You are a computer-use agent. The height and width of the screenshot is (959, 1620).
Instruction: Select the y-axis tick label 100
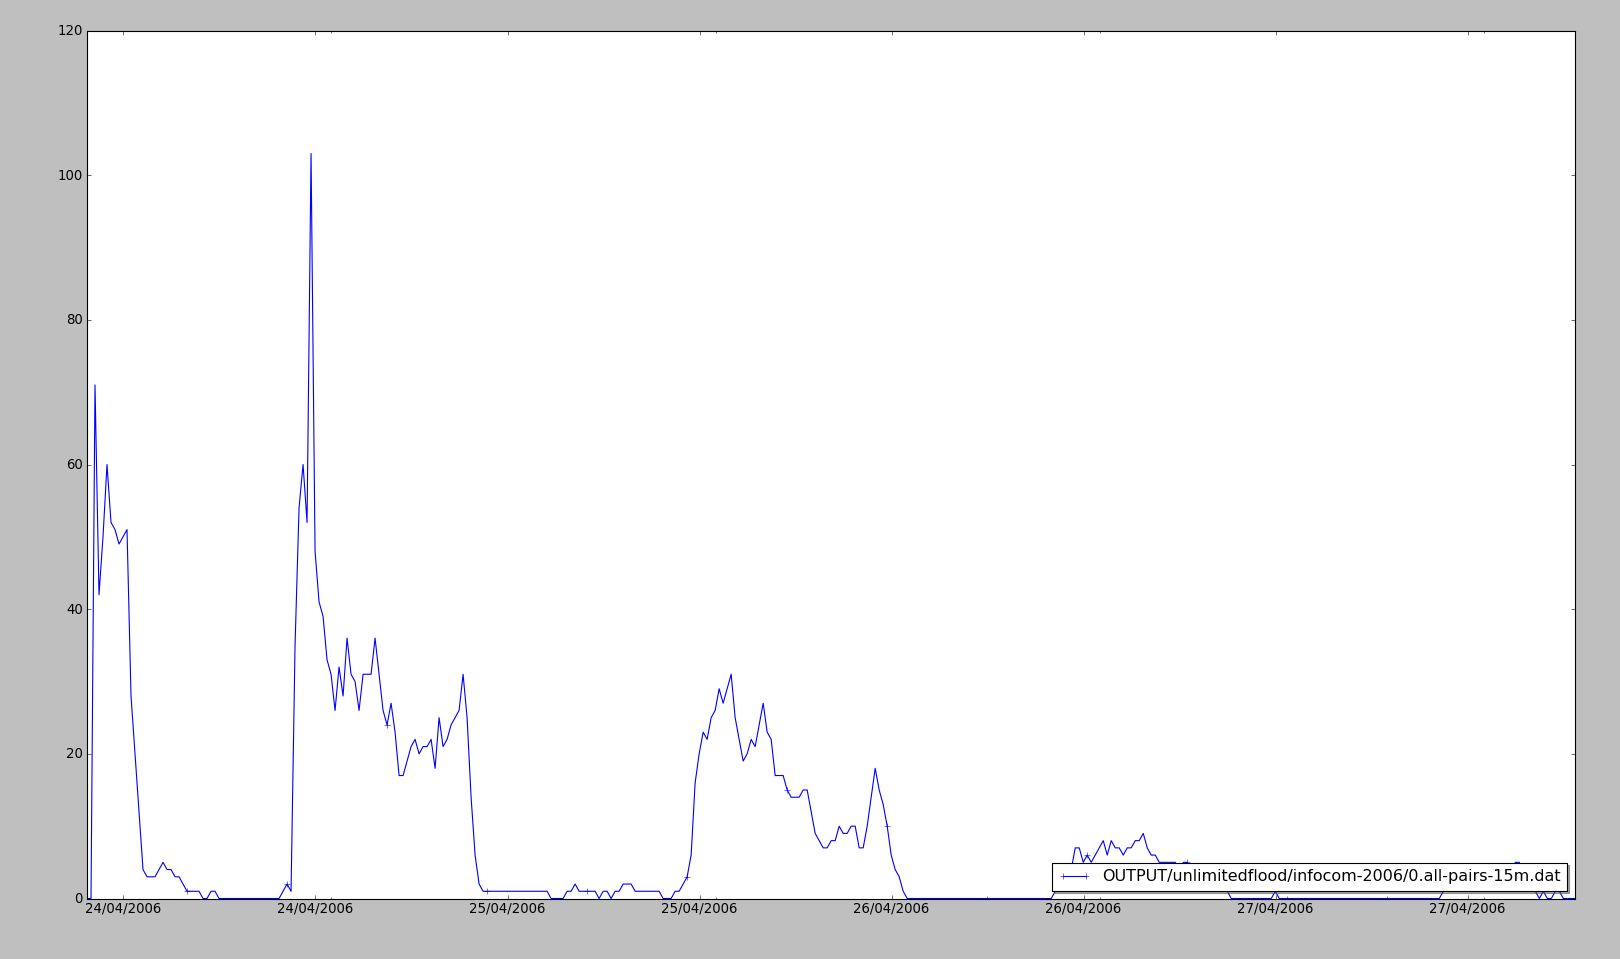[70, 176]
